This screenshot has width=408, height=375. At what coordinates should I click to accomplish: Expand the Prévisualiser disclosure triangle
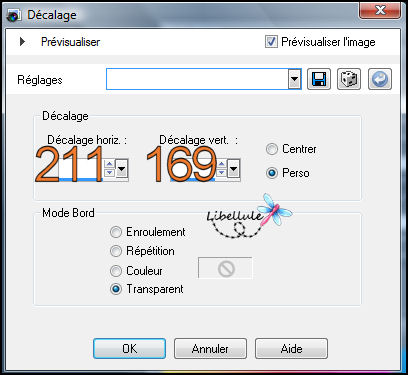pos(22,42)
